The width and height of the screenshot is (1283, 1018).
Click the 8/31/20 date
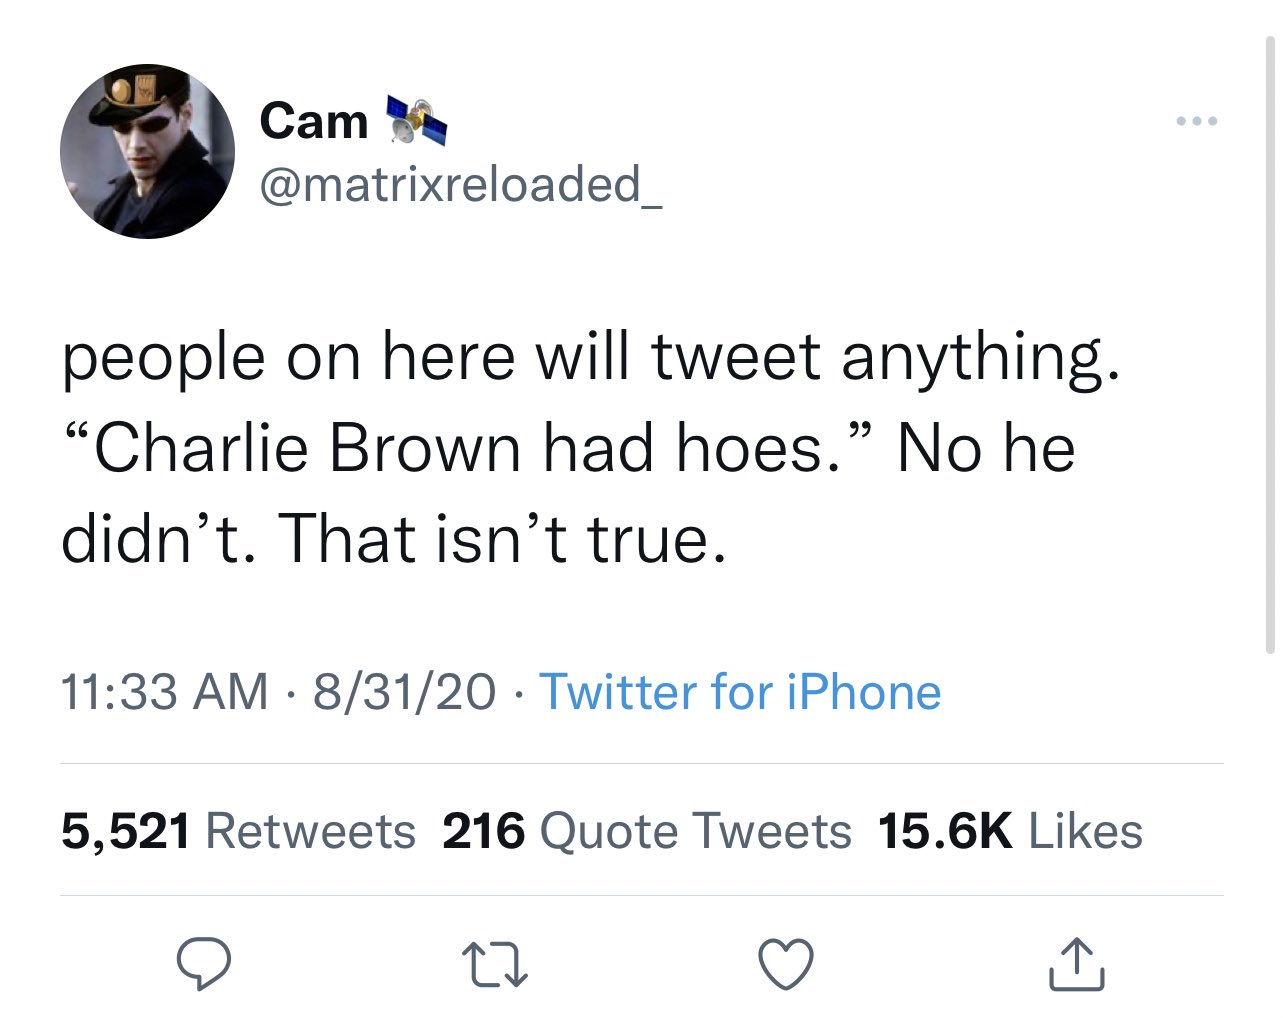pos(404,692)
